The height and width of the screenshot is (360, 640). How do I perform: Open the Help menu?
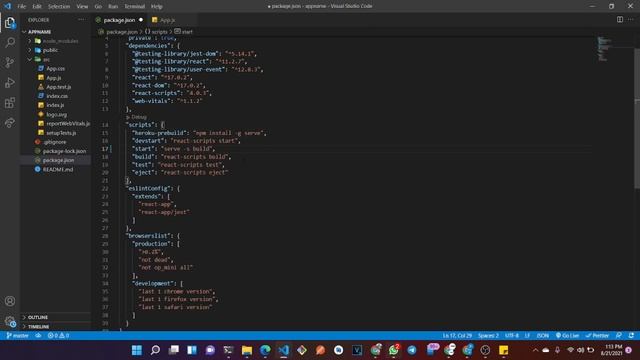point(156,7)
